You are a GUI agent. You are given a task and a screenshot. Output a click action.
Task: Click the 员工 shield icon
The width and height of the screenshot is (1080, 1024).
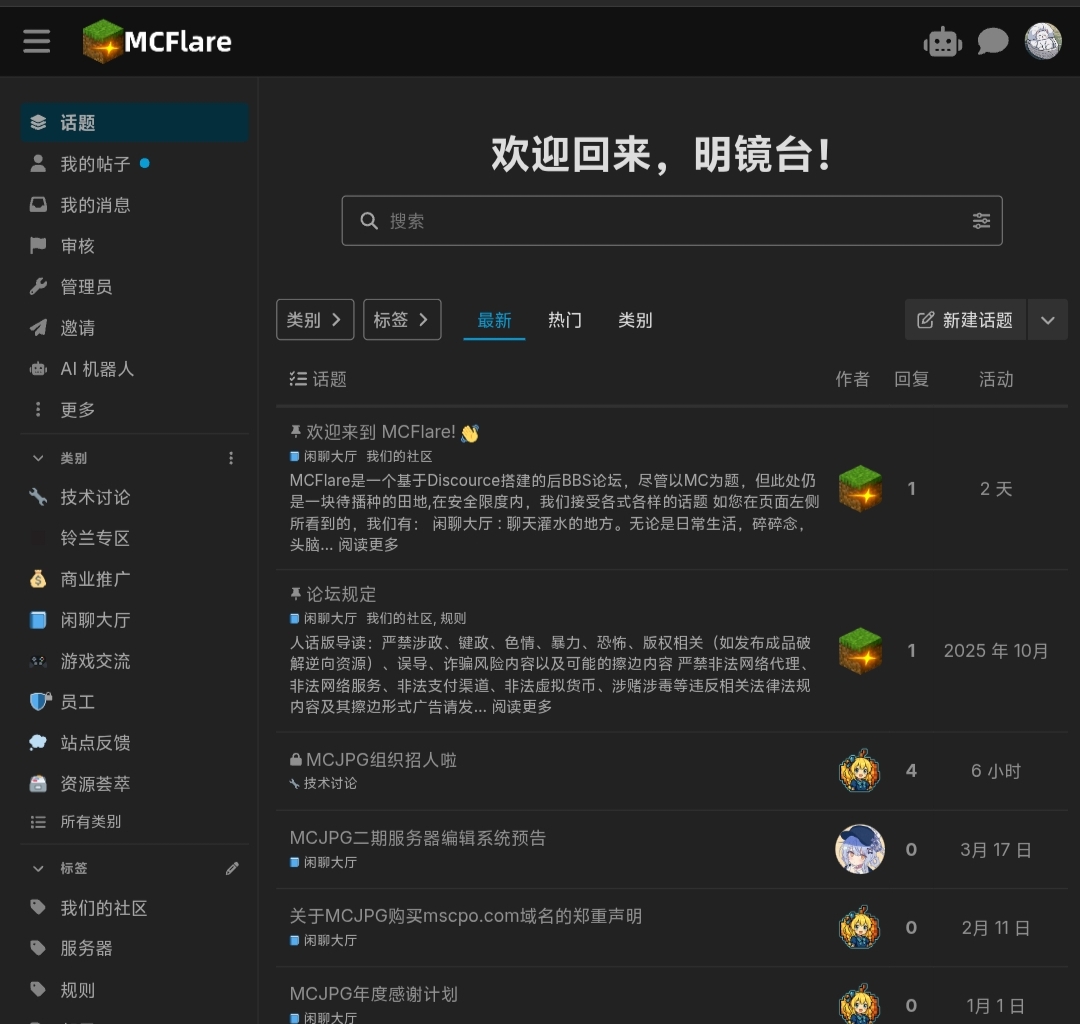click(40, 701)
